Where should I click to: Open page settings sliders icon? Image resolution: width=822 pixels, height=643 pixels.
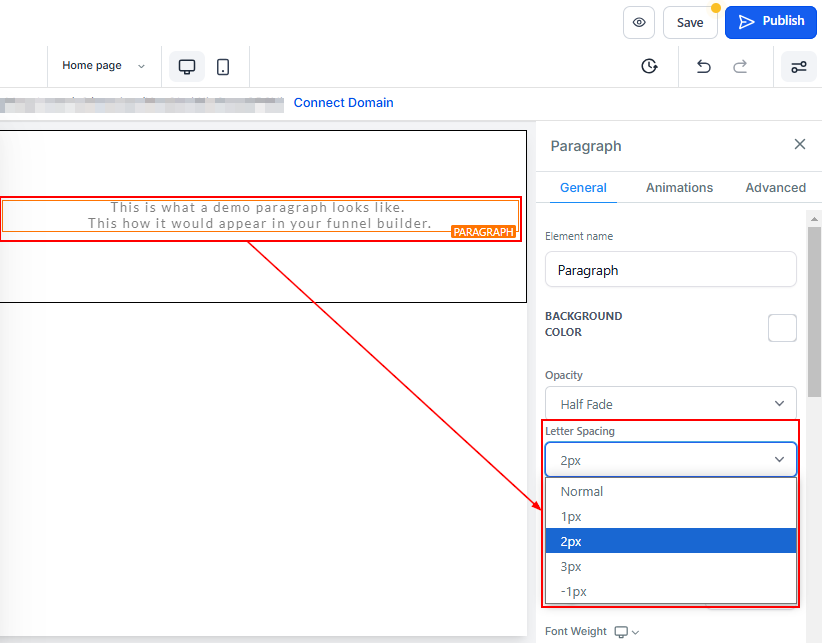point(799,67)
